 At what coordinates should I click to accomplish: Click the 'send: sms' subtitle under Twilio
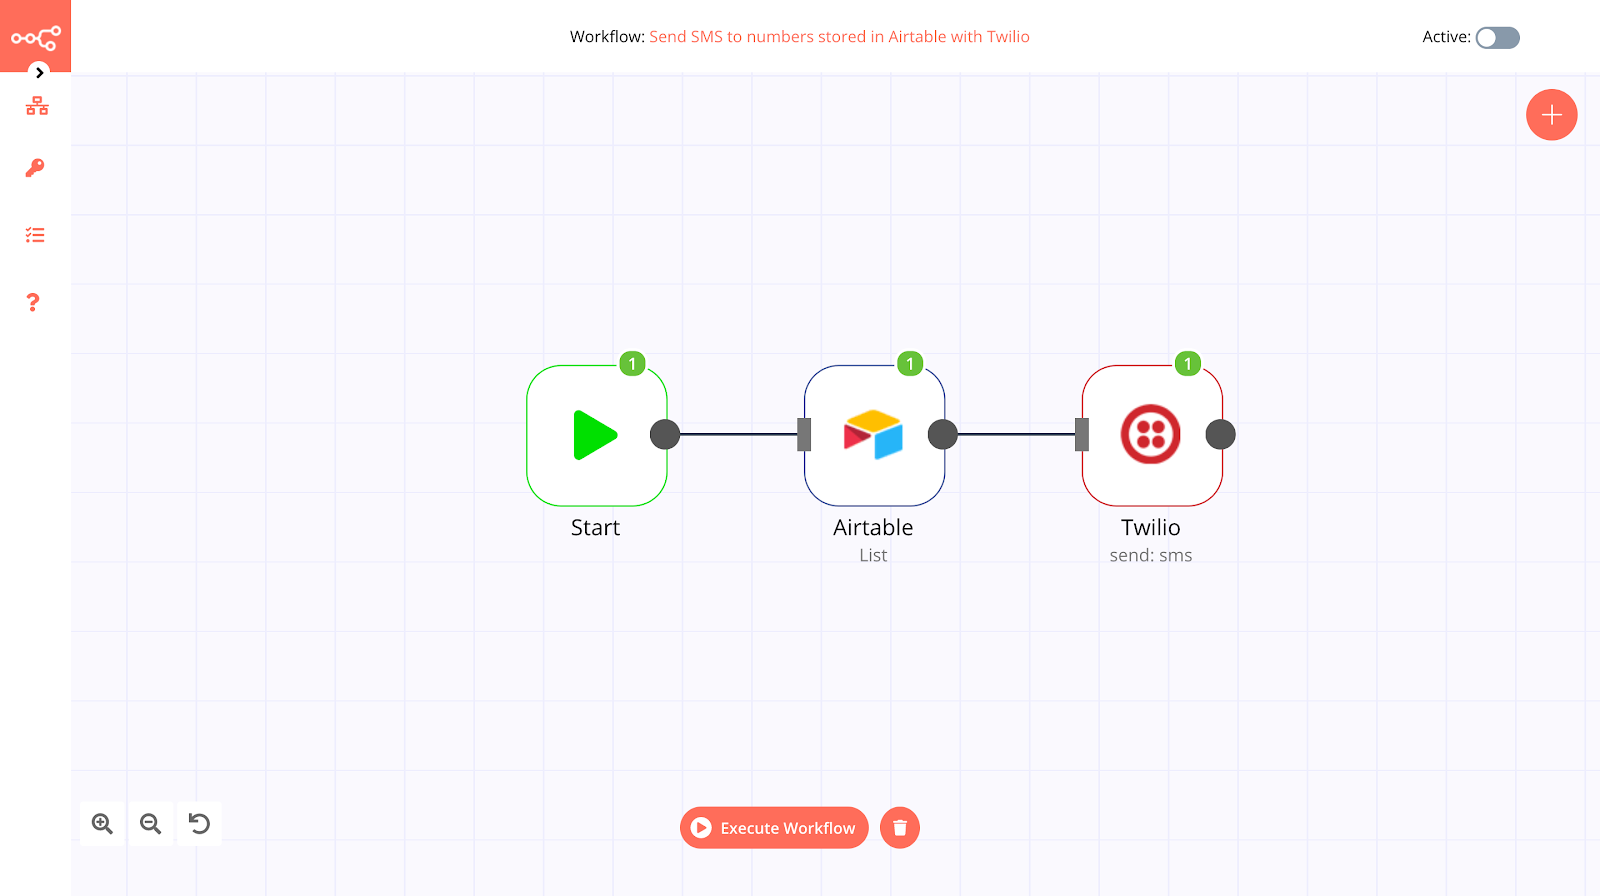(x=1151, y=556)
